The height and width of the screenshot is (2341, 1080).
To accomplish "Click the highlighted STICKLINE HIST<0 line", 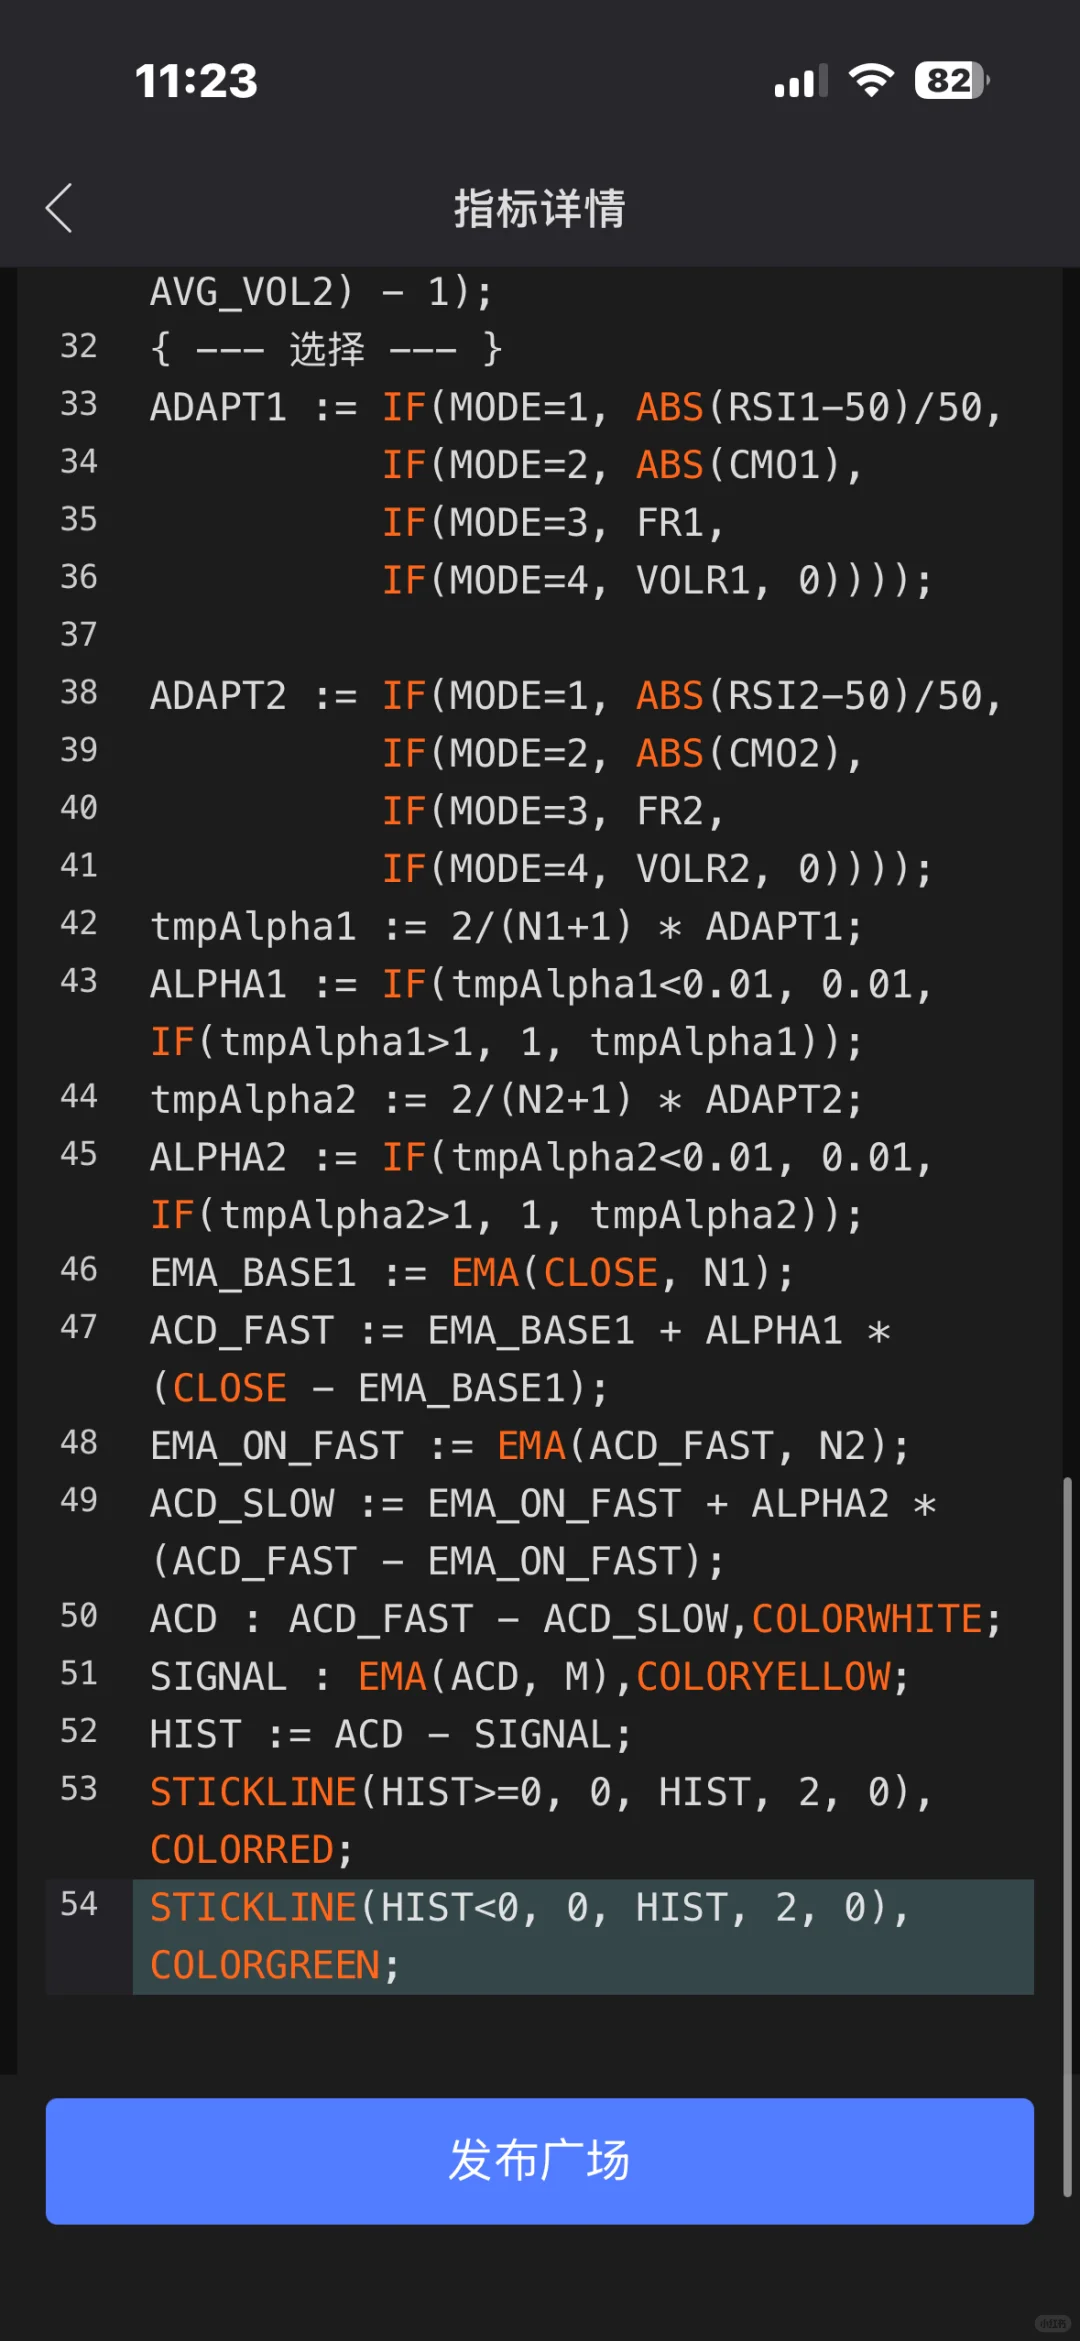I will pos(583,1937).
